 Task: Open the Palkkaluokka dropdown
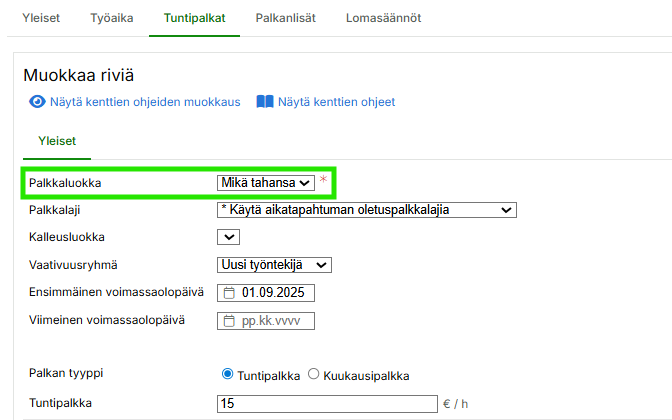tap(266, 182)
